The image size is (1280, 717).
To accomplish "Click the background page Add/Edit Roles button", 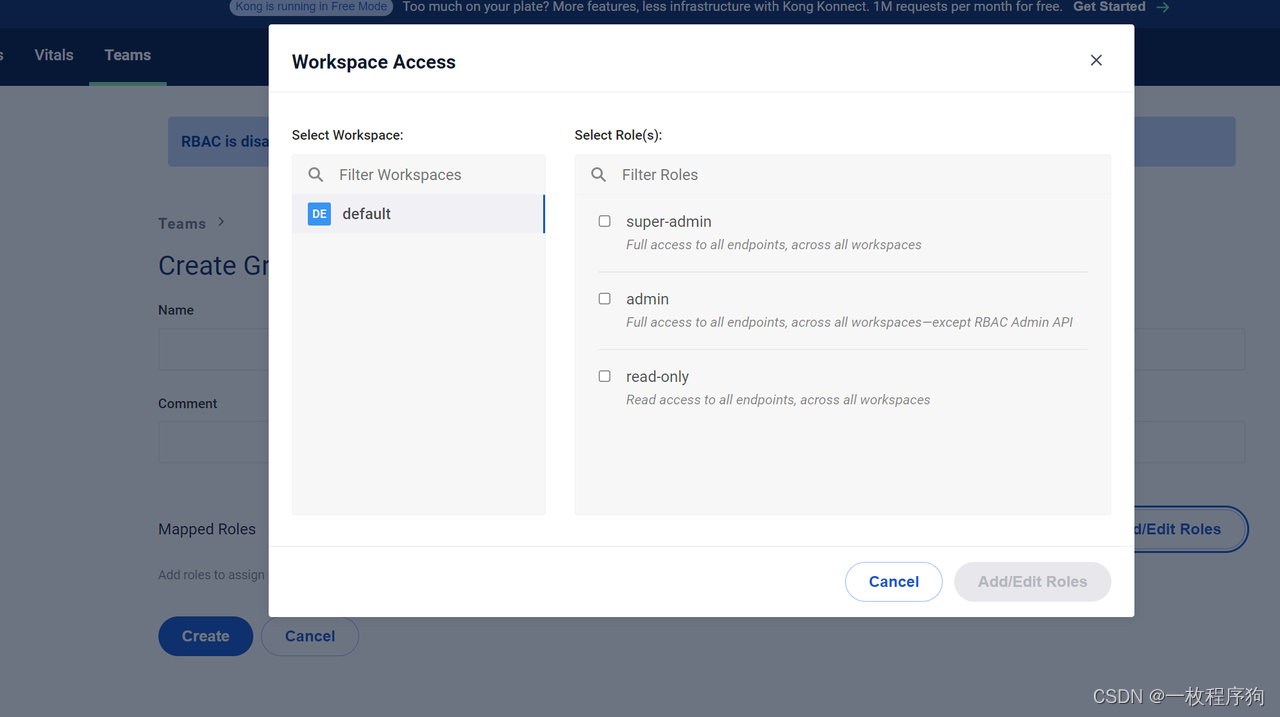I will coord(1190,529).
